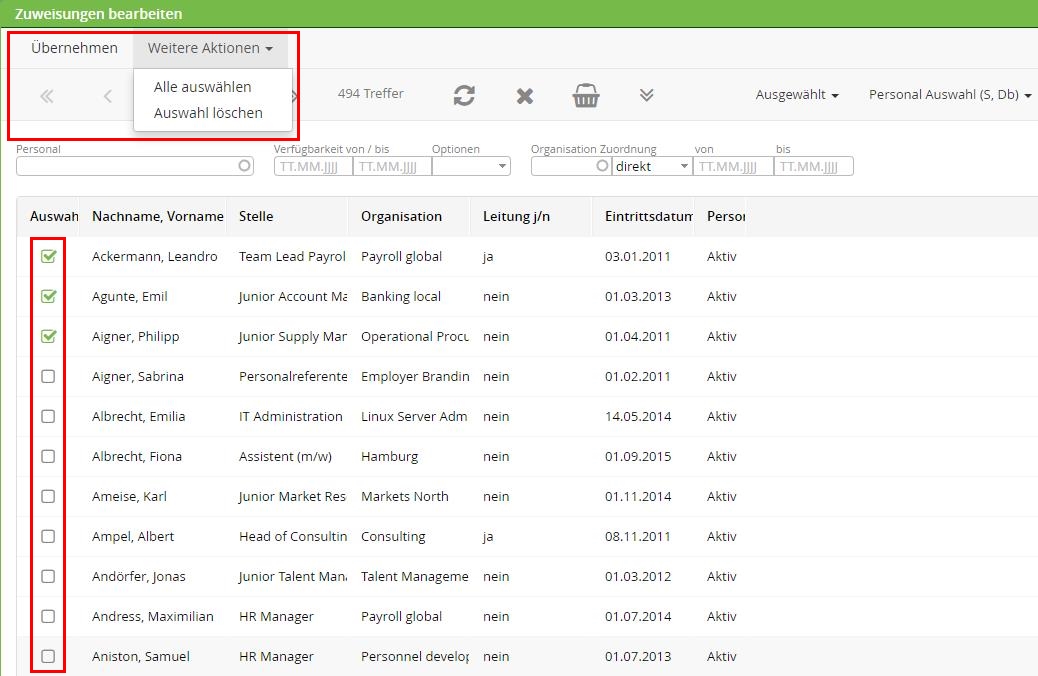Viewport: 1038px width, 676px height.
Task: Sort by Nachname, Vorname column header
Action: click(x=158, y=217)
